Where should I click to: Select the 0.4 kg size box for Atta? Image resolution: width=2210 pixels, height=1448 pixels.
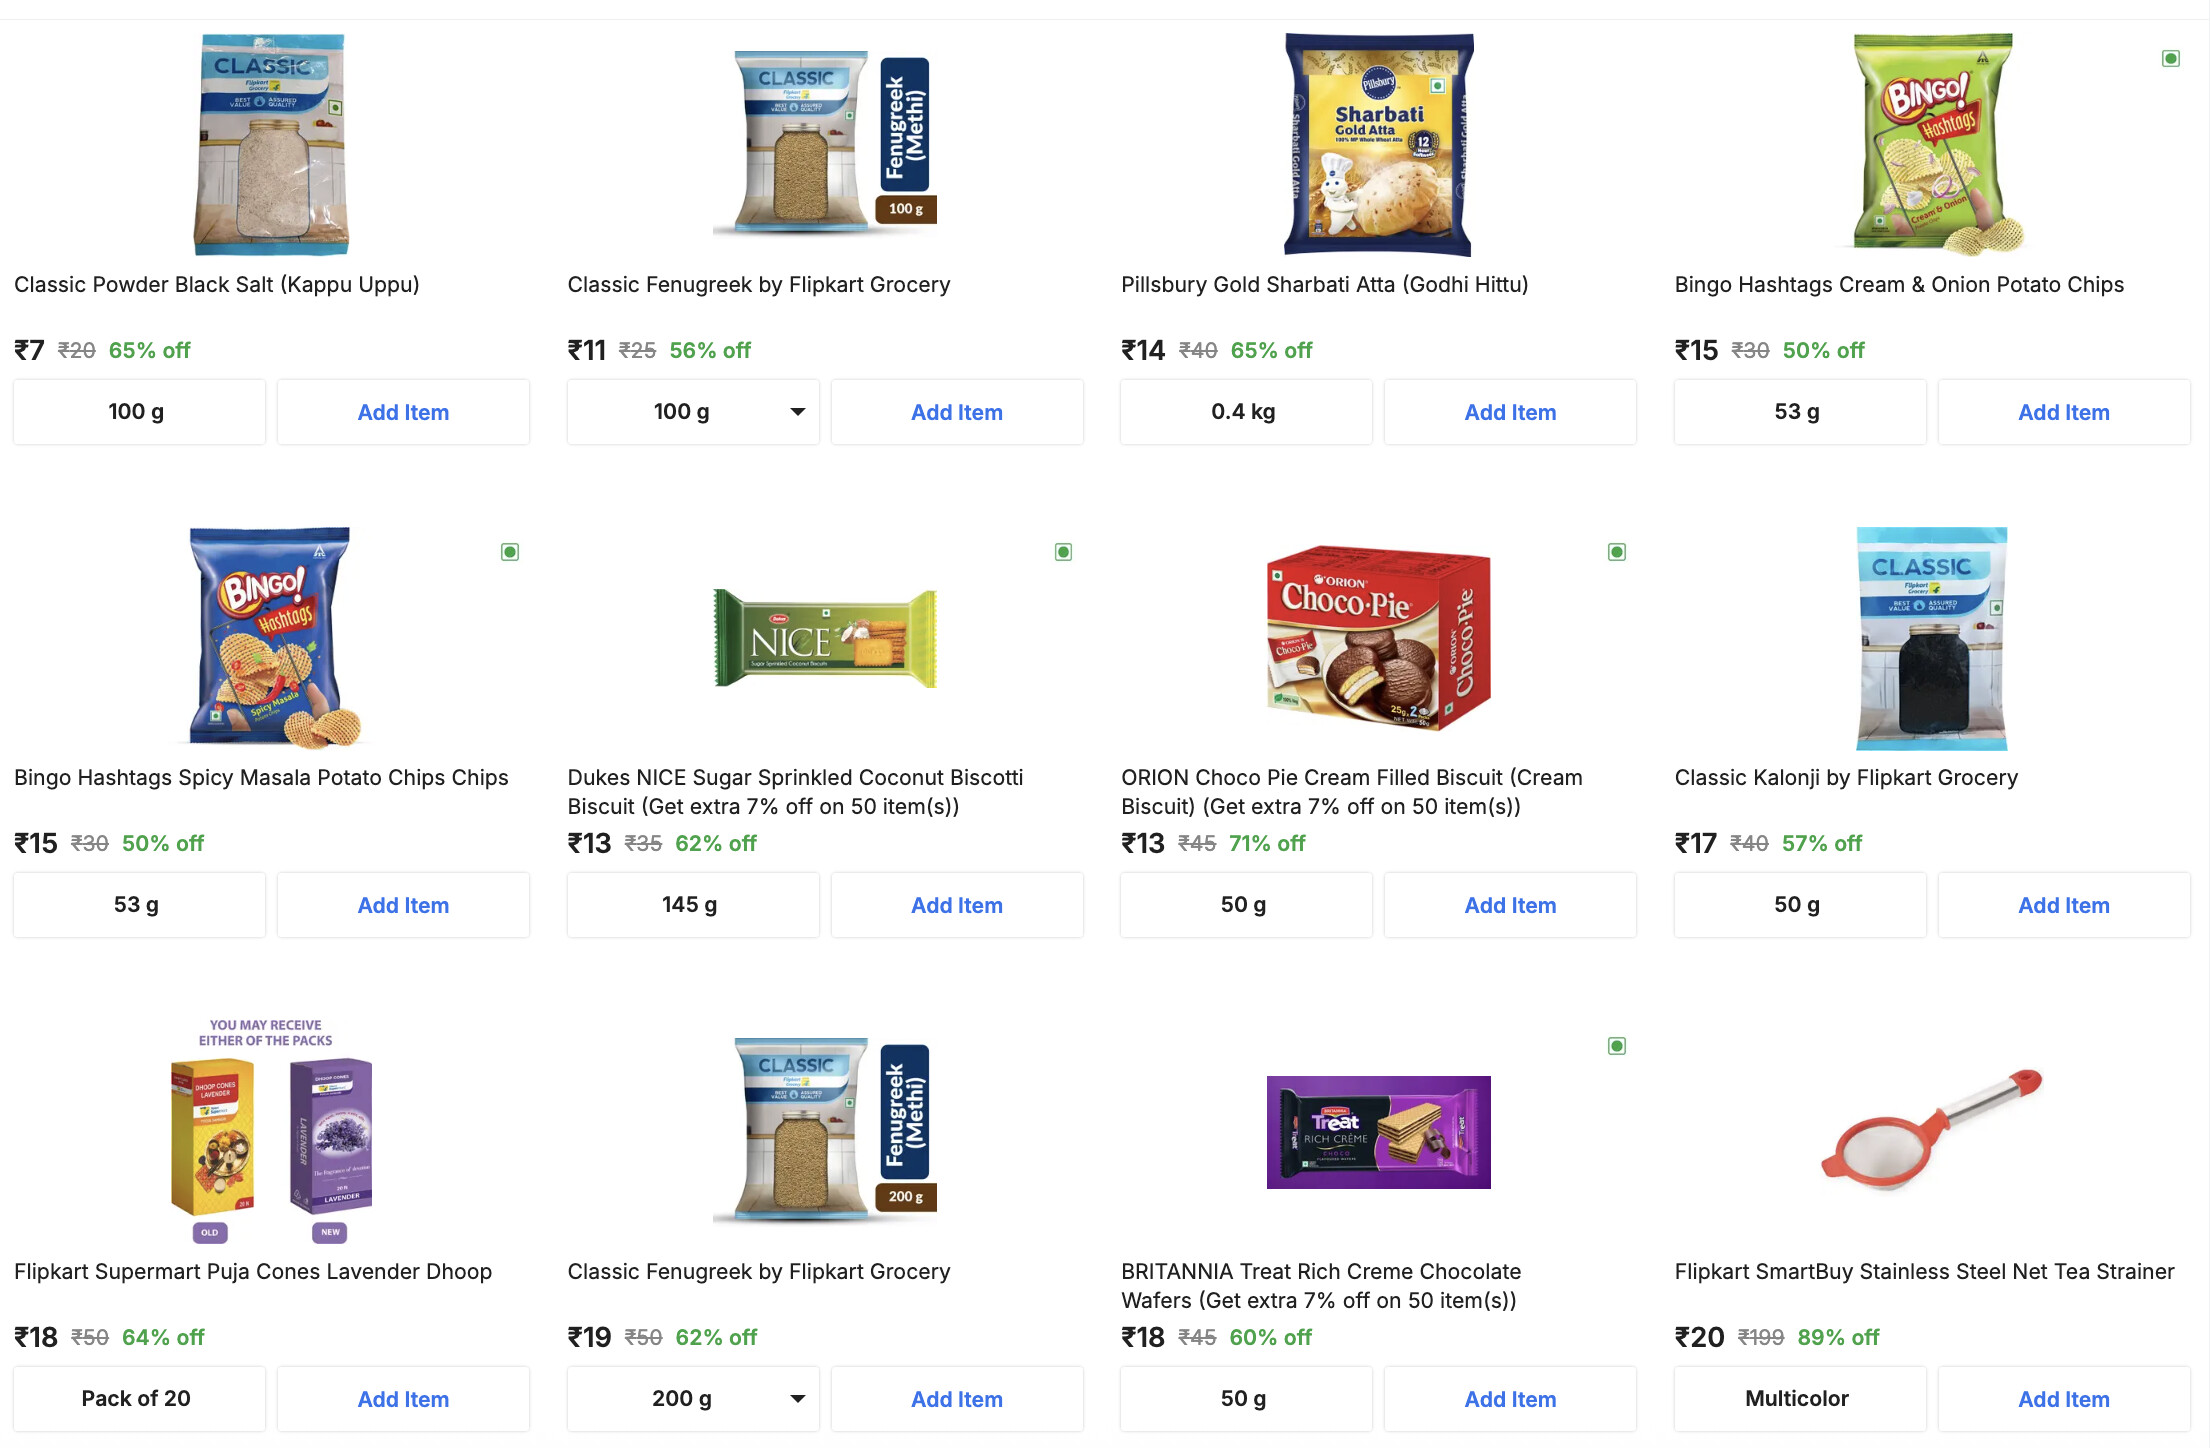[1245, 412]
